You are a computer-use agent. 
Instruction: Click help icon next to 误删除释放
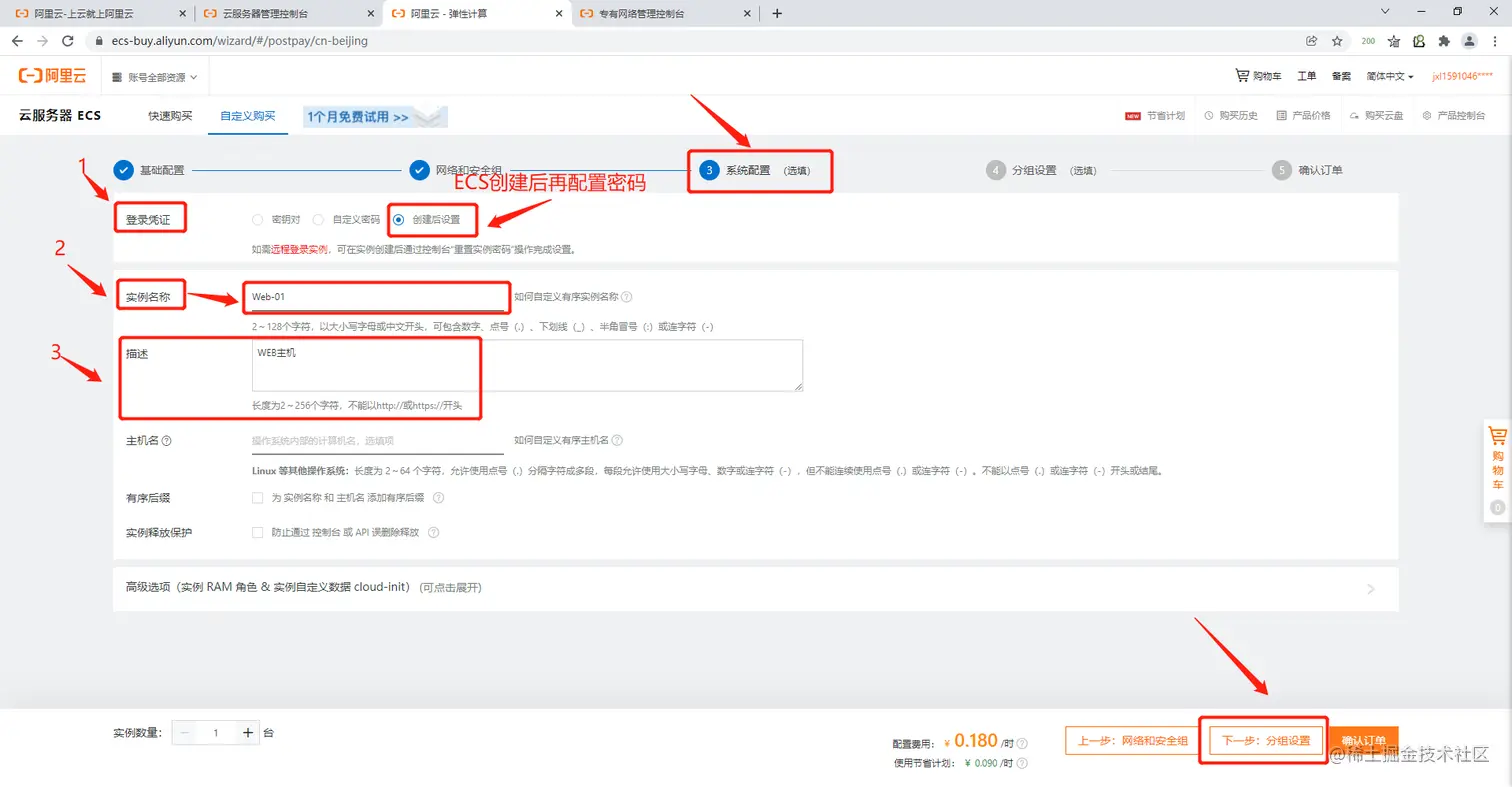pos(434,532)
